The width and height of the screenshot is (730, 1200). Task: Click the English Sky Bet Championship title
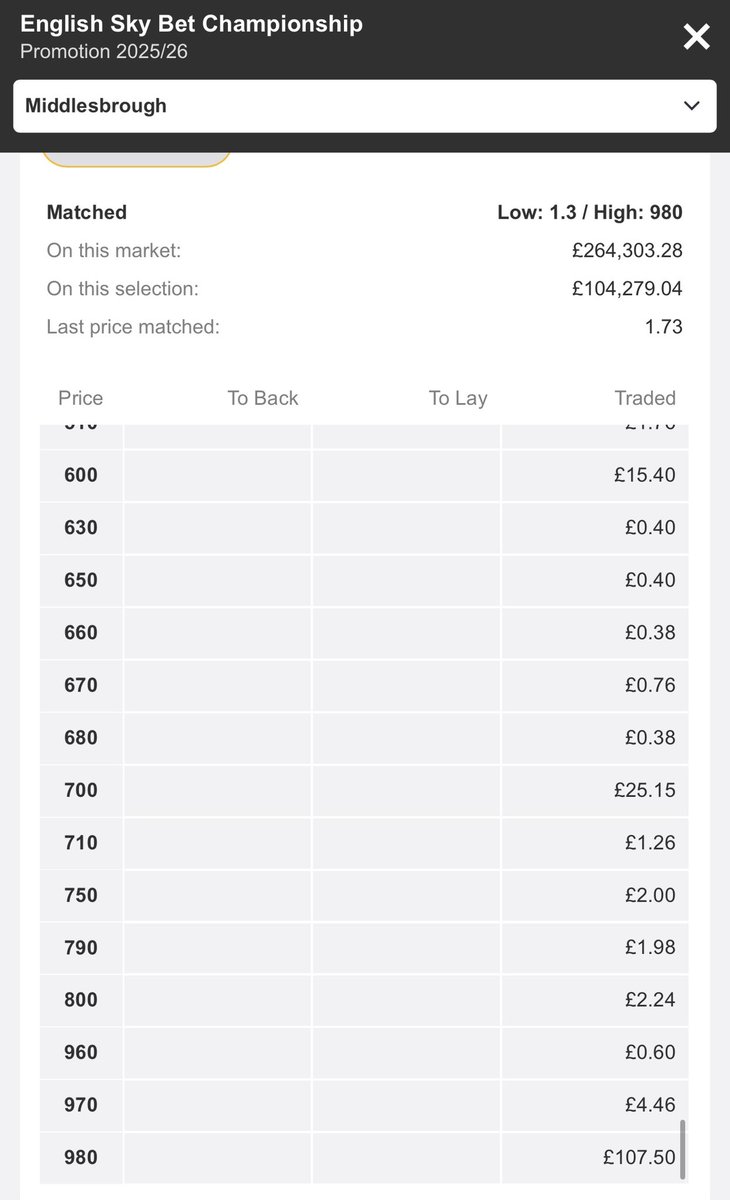[192, 24]
